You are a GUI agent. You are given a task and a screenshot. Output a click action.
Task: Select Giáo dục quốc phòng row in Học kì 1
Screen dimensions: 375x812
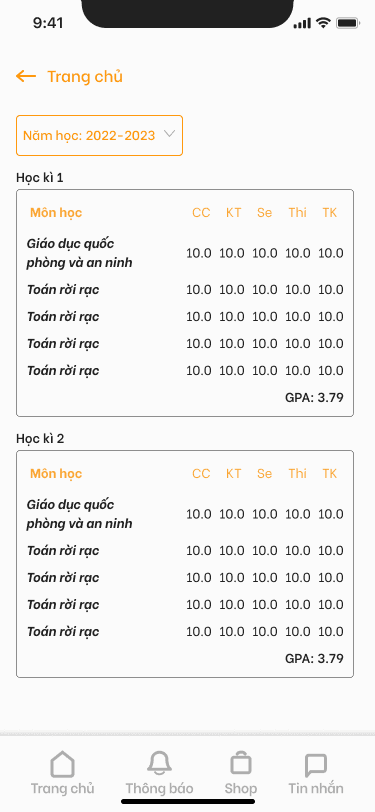point(185,253)
